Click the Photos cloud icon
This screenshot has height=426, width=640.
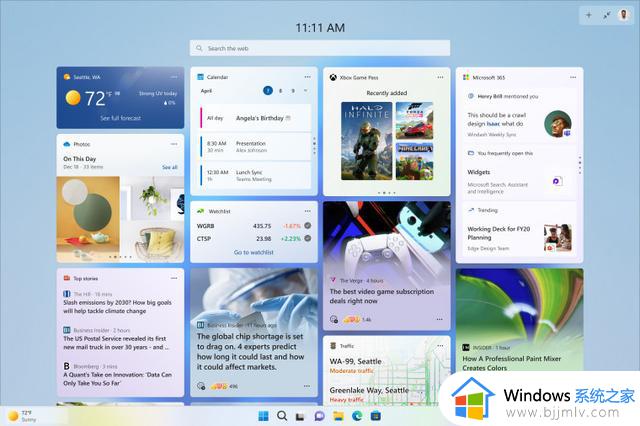coord(67,144)
